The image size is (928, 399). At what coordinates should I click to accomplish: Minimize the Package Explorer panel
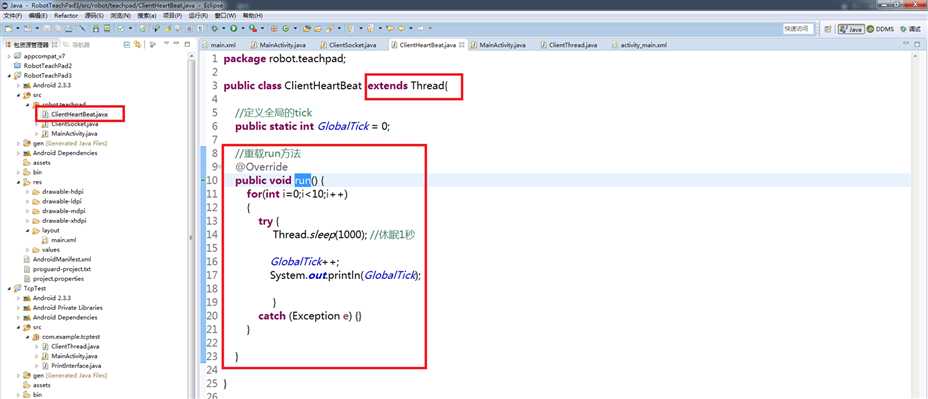click(176, 44)
